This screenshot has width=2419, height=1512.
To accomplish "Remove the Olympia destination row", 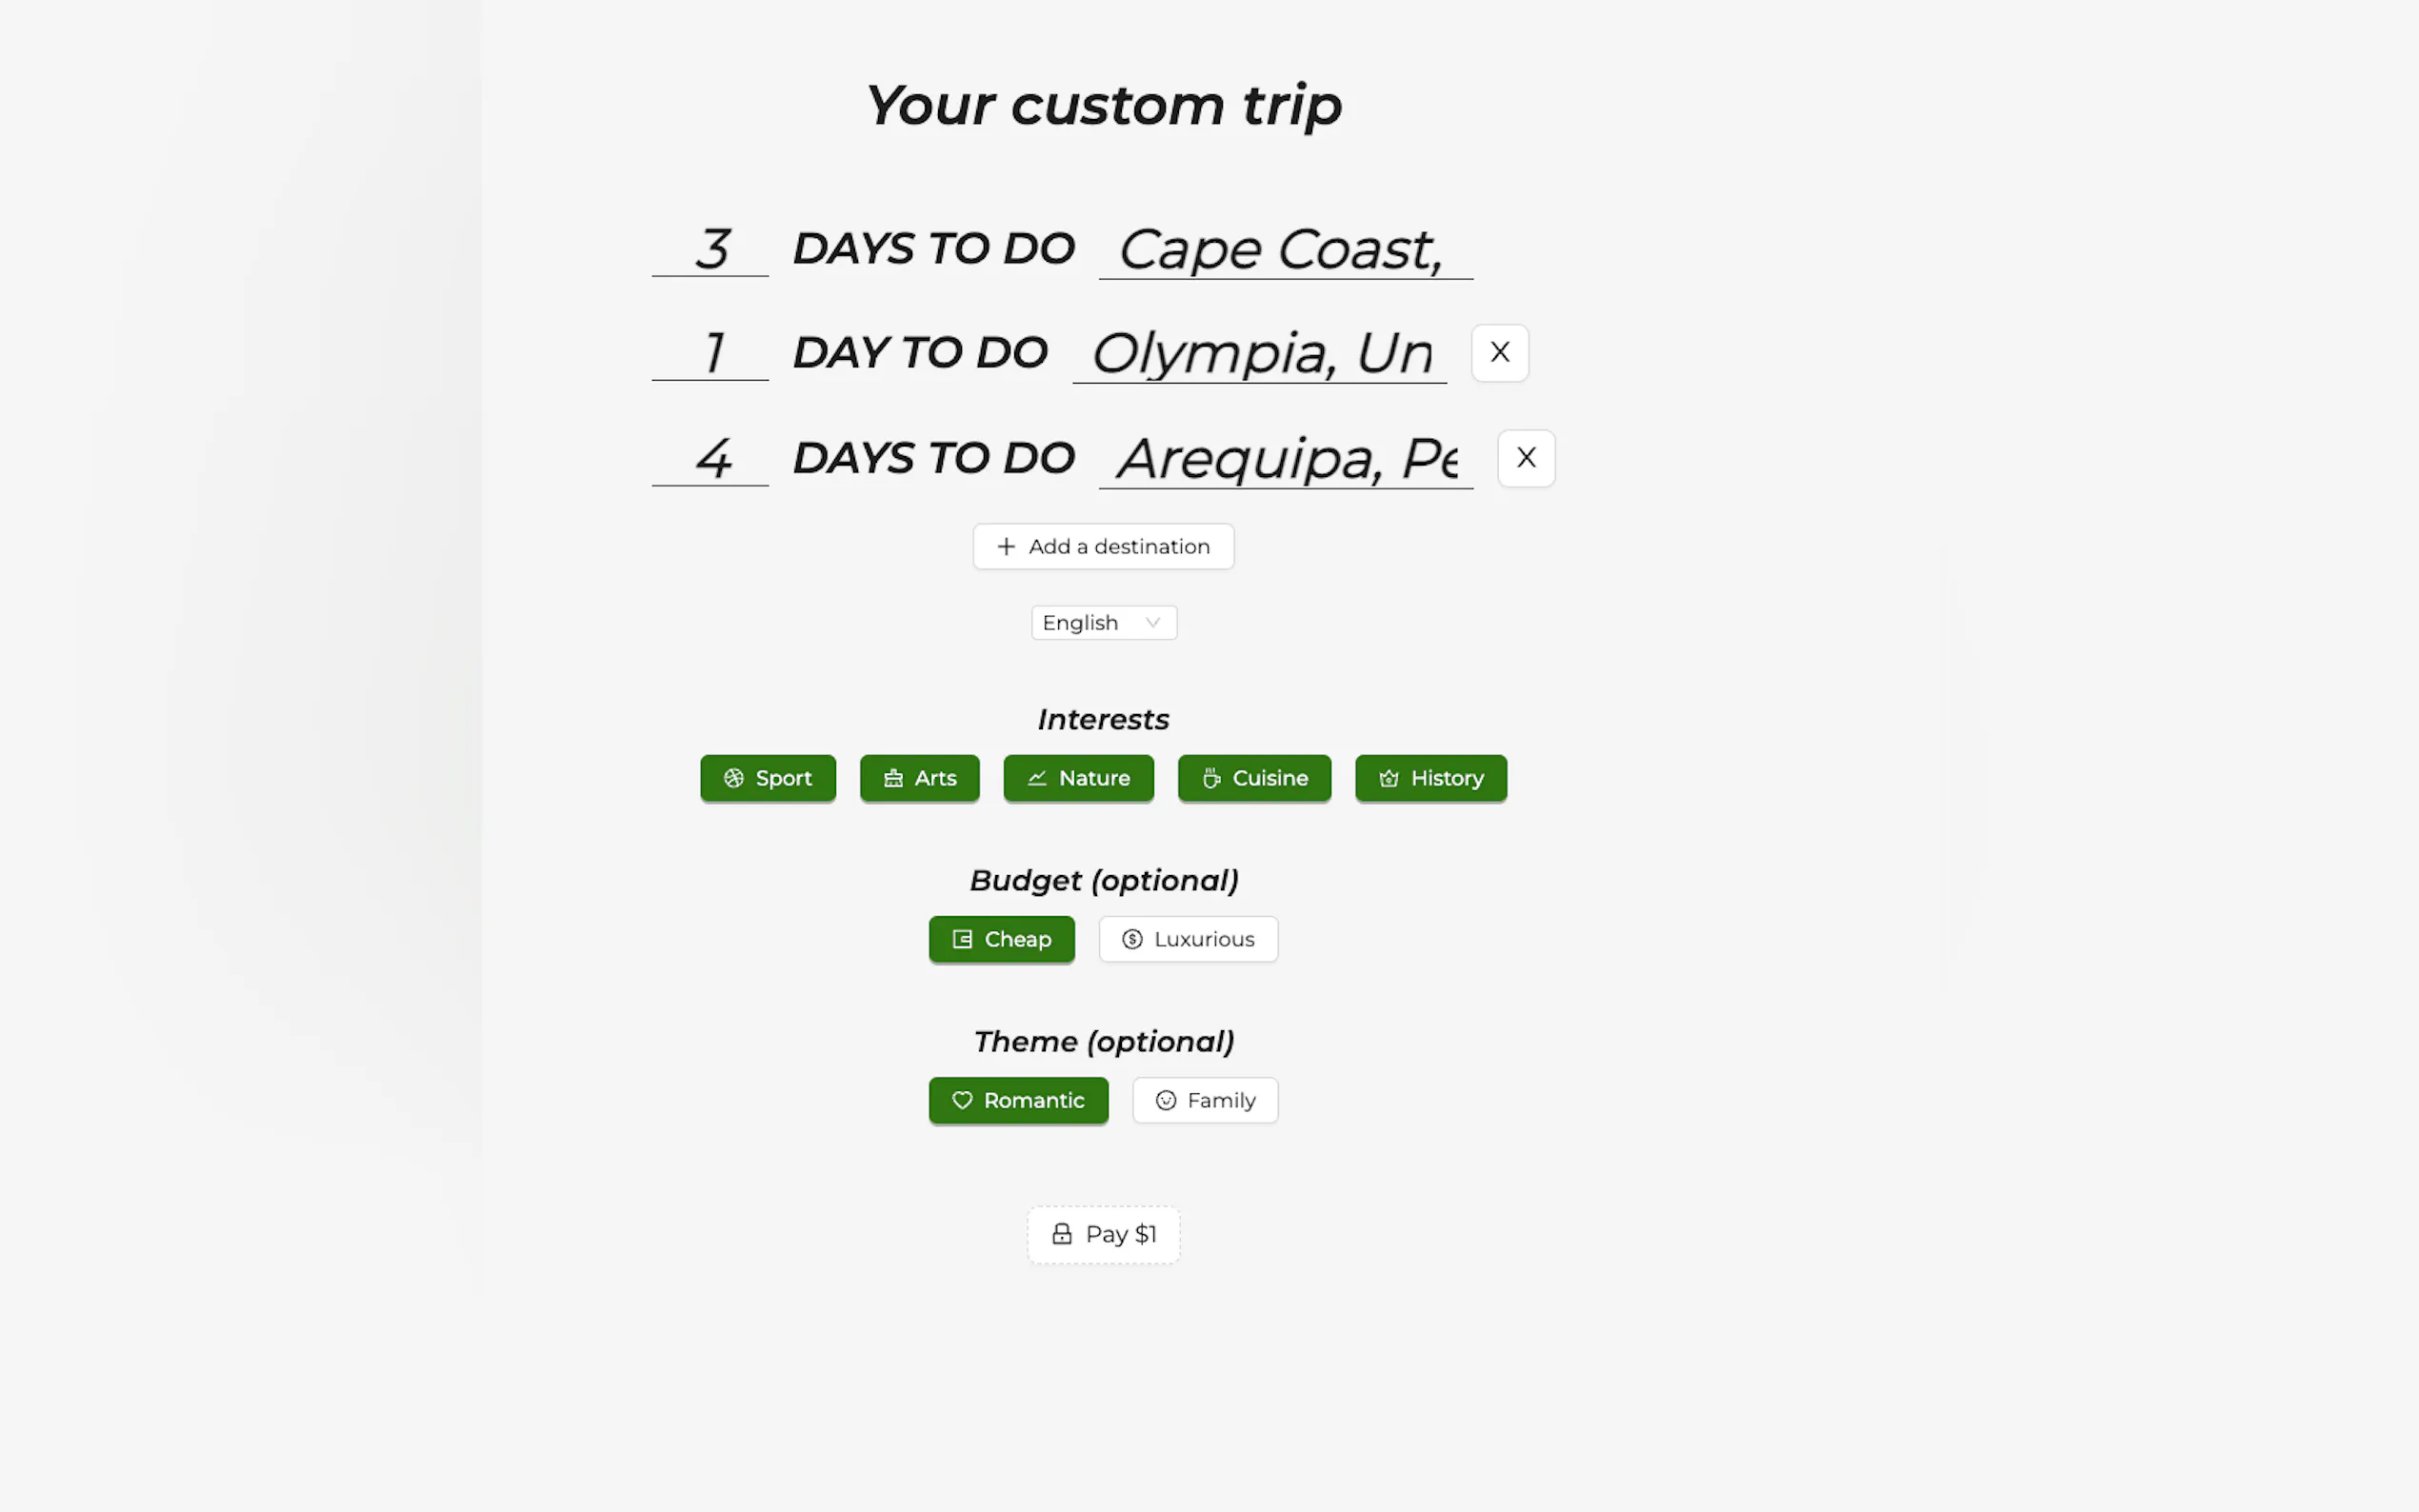I will point(1499,352).
